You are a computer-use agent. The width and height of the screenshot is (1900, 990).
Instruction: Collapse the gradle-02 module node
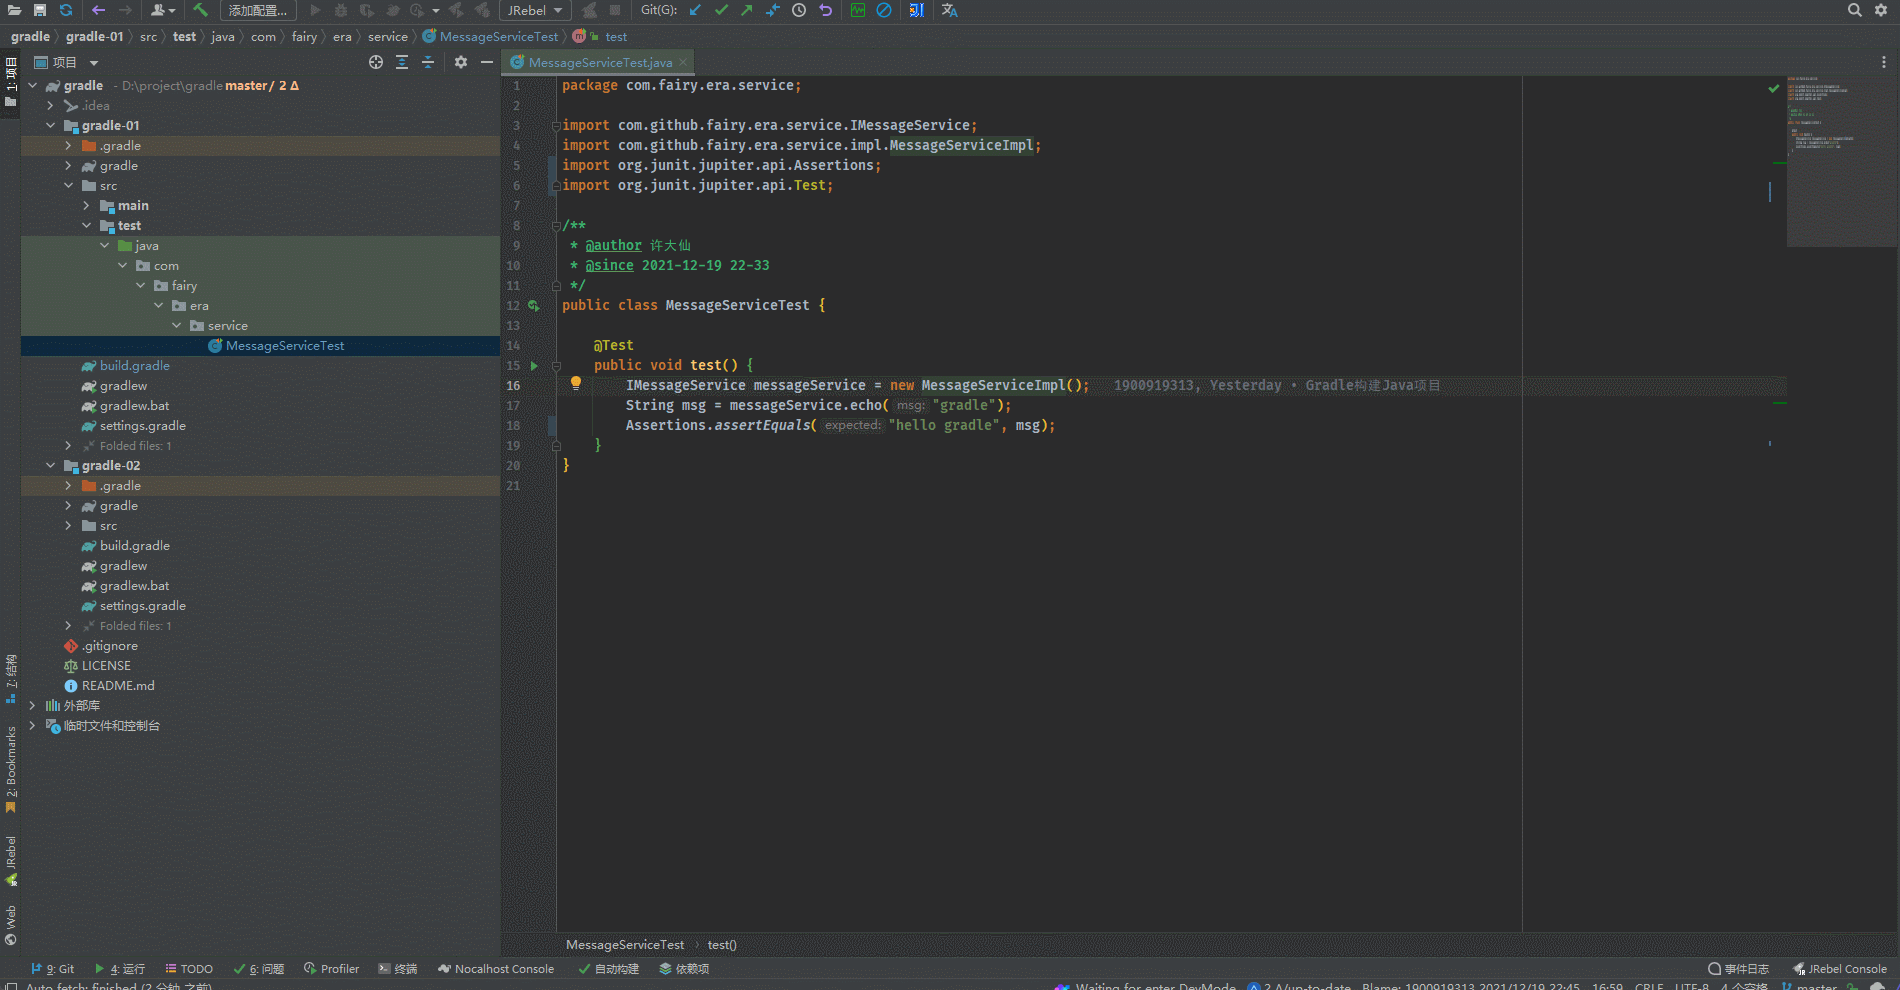(51, 466)
